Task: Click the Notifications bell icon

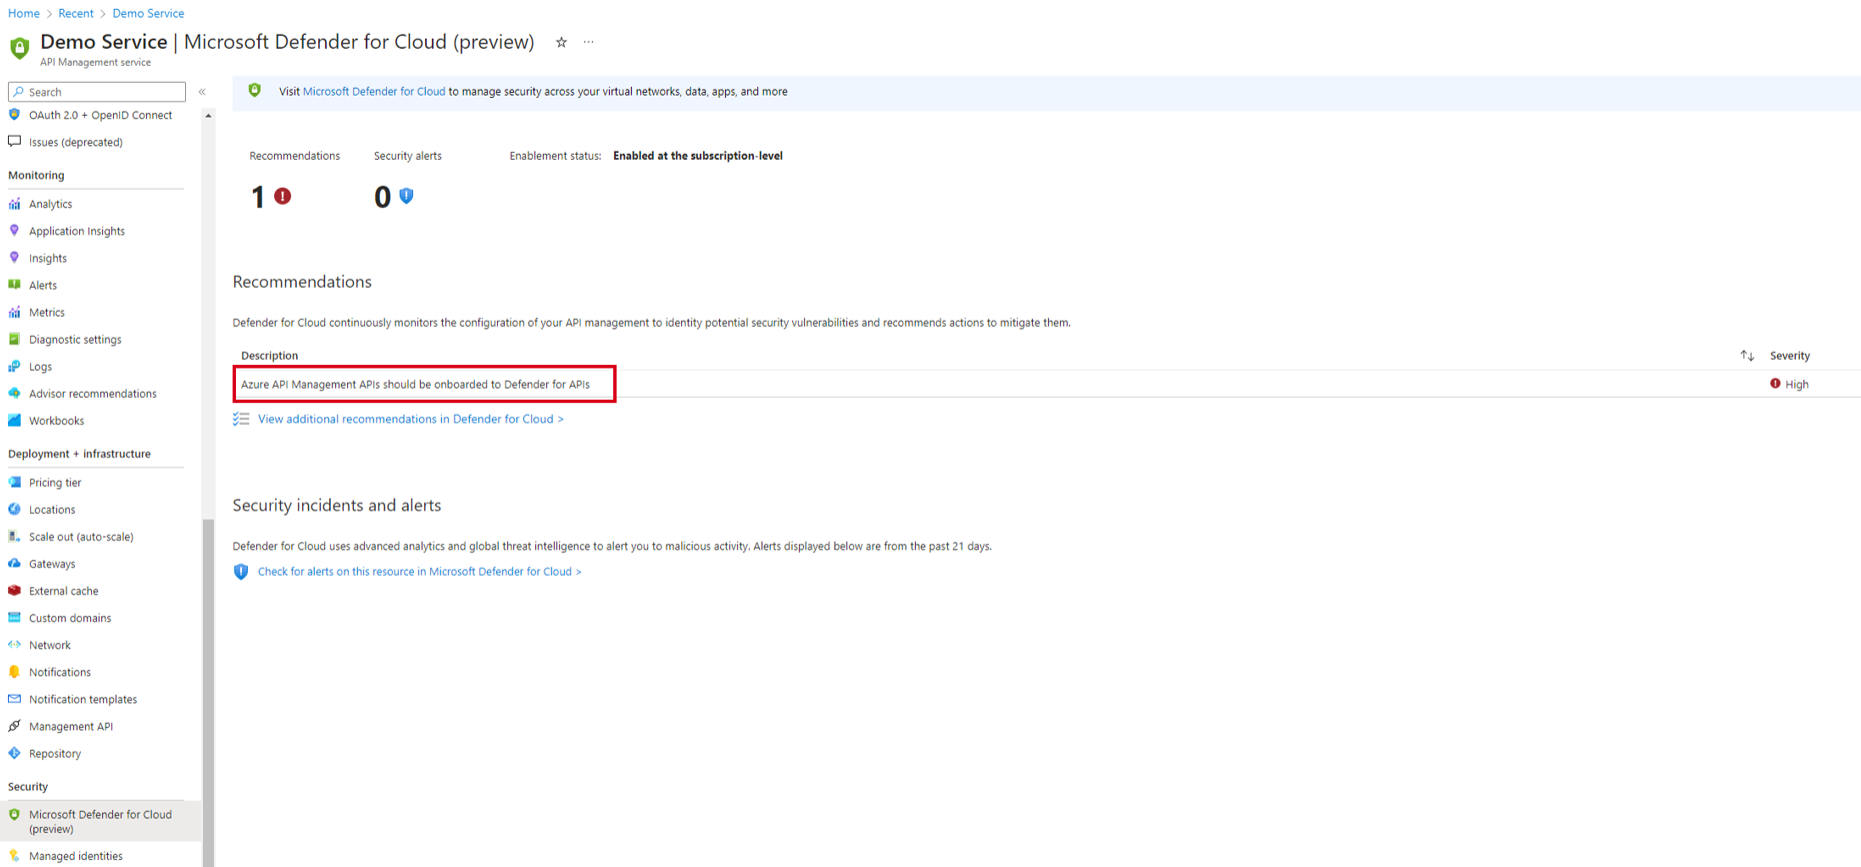Action: [x=14, y=672]
